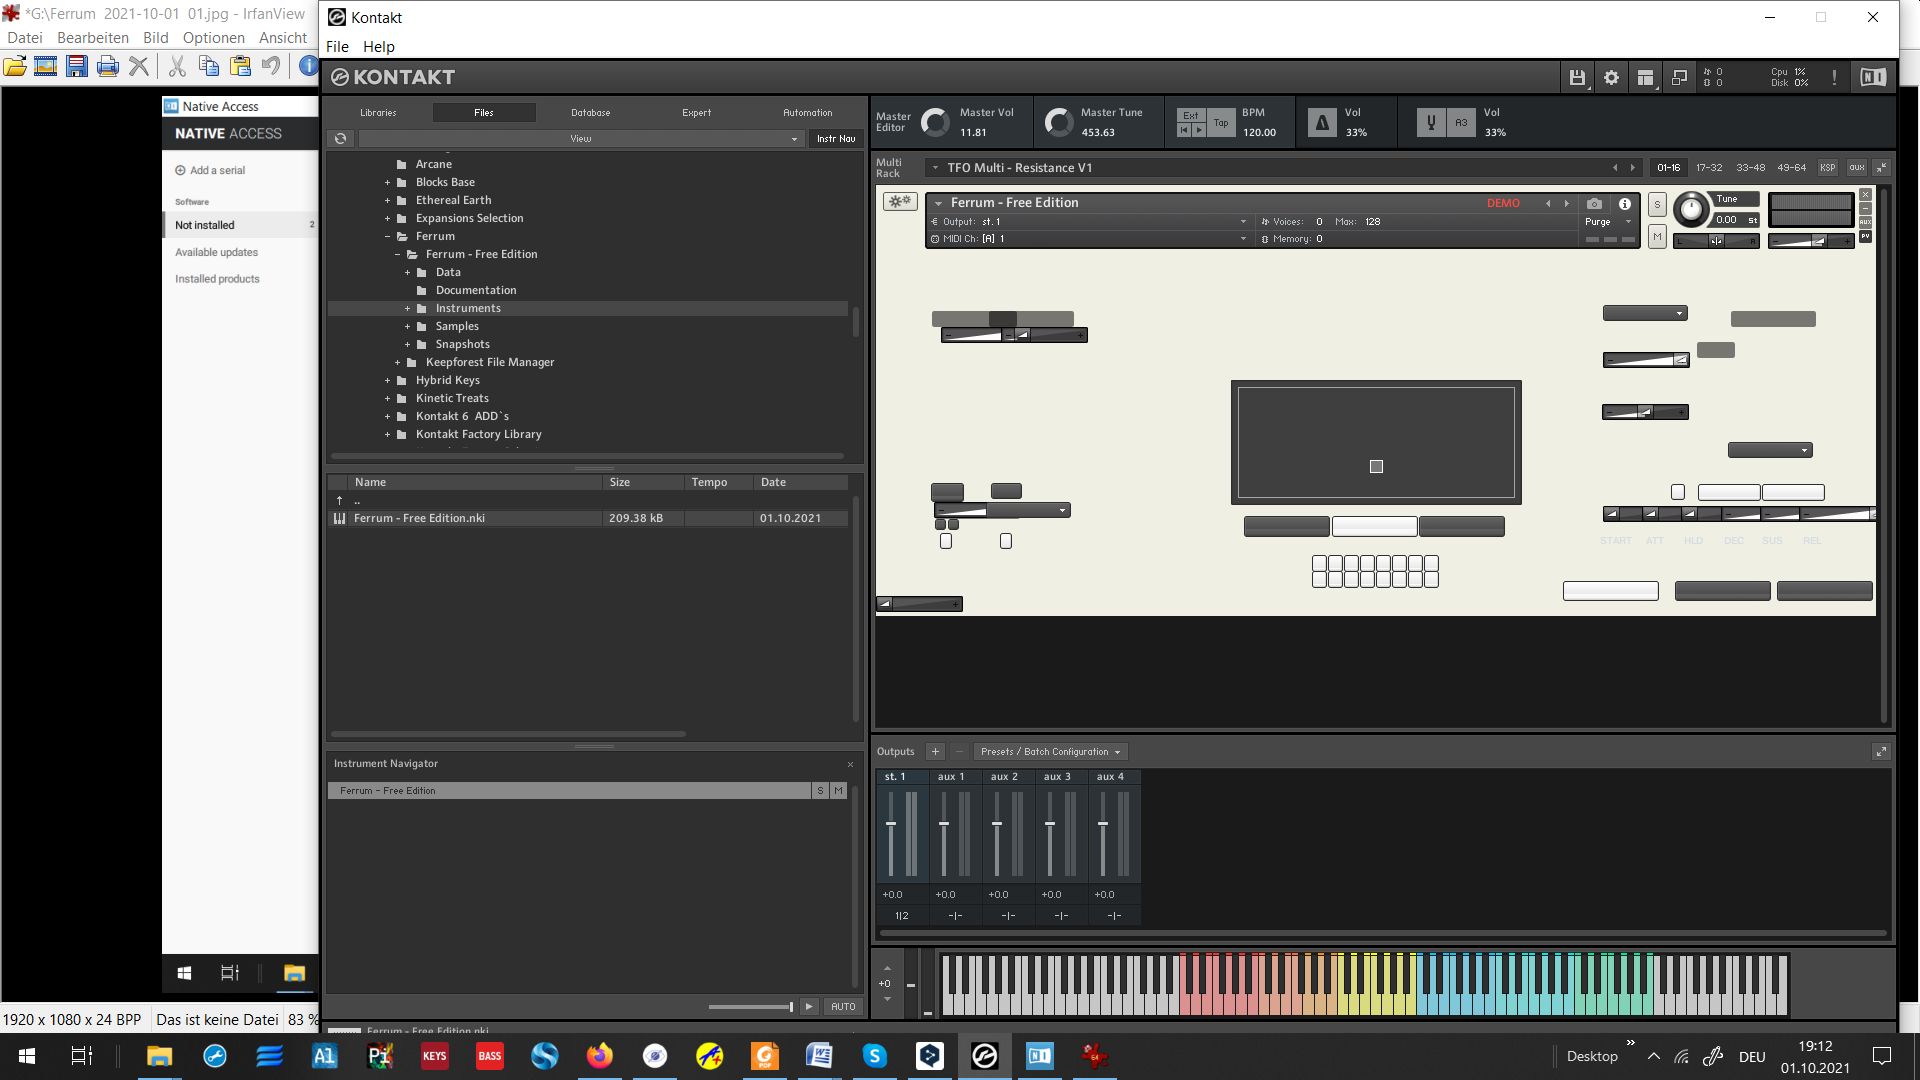
Task: Click the tuning fork reference tone icon
Action: (x=1431, y=123)
